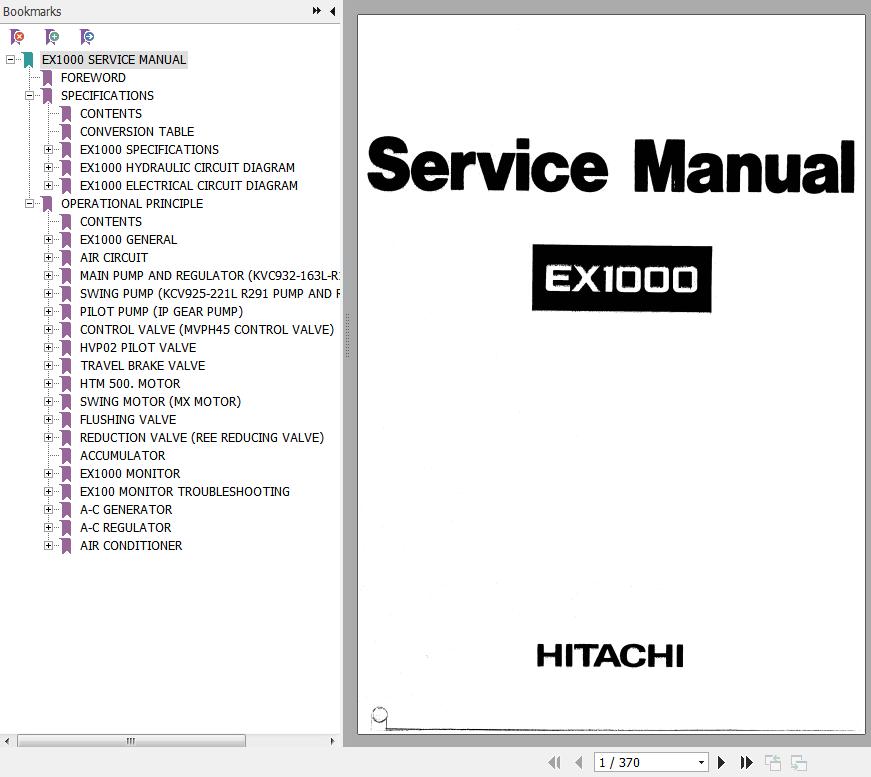The width and height of the screenshot is (871, 777).
Task: Click bookmark icon beside CONVERSION TABLE
Action: 66,132
